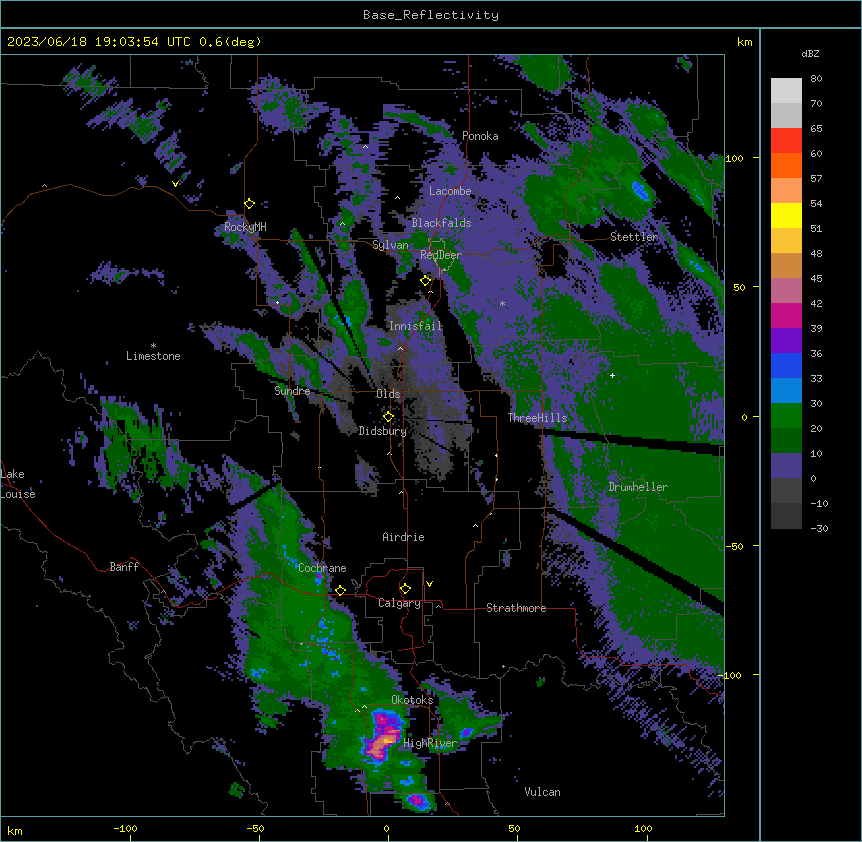Click the Strathmore town label
The width and height of the screenshot is (862, 842).
pos(516,608)
